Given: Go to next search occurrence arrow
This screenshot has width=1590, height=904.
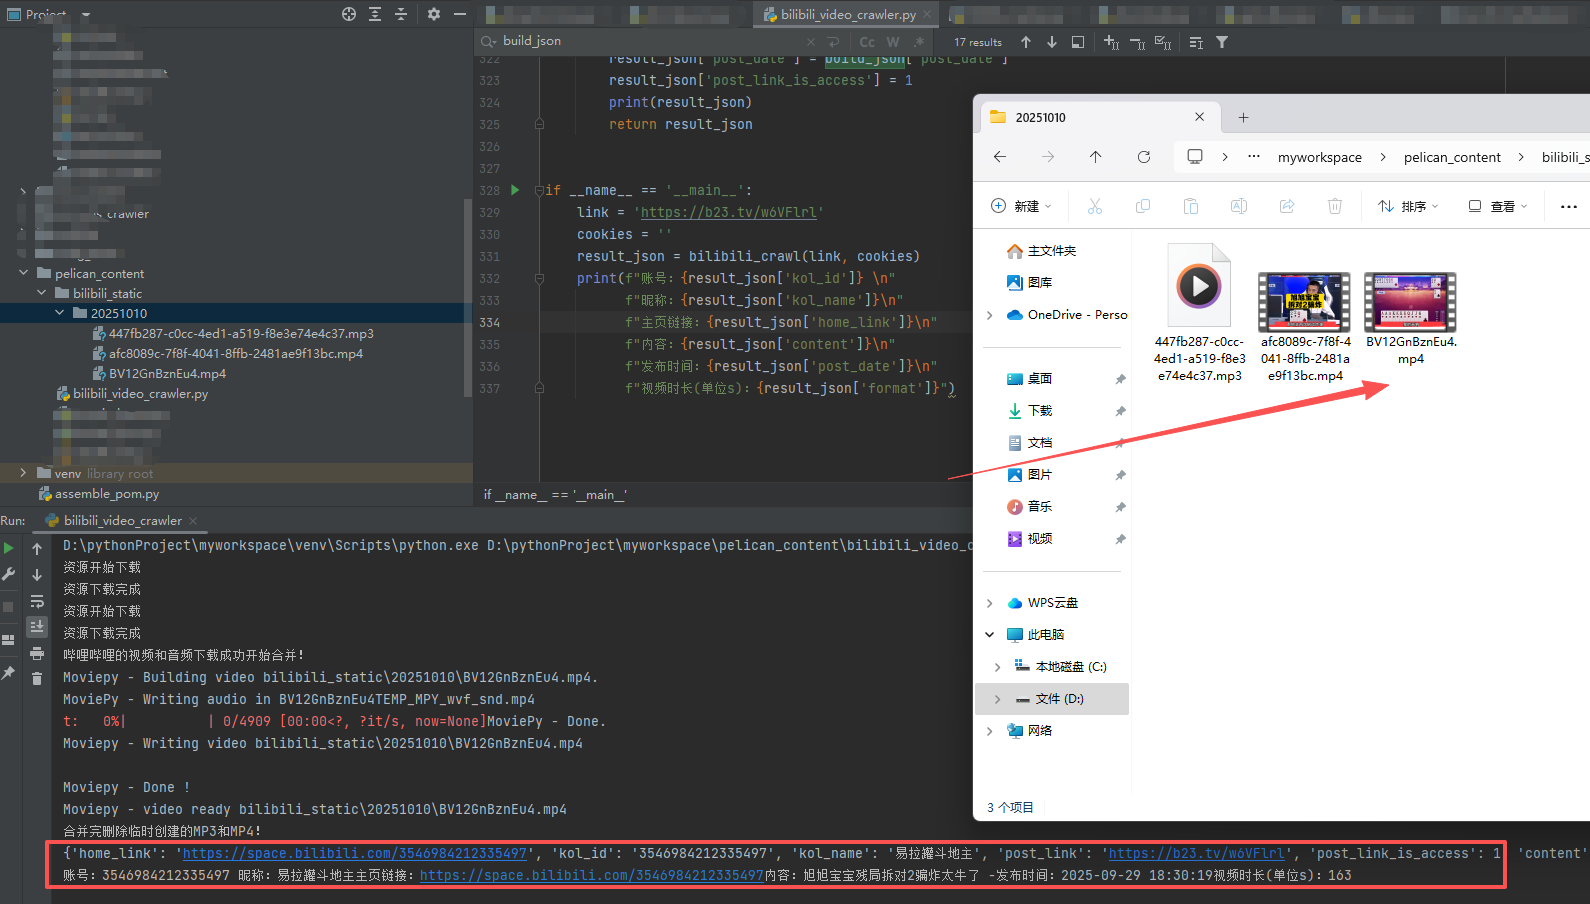Looking at the screenshot, I should pos(1052,42).
